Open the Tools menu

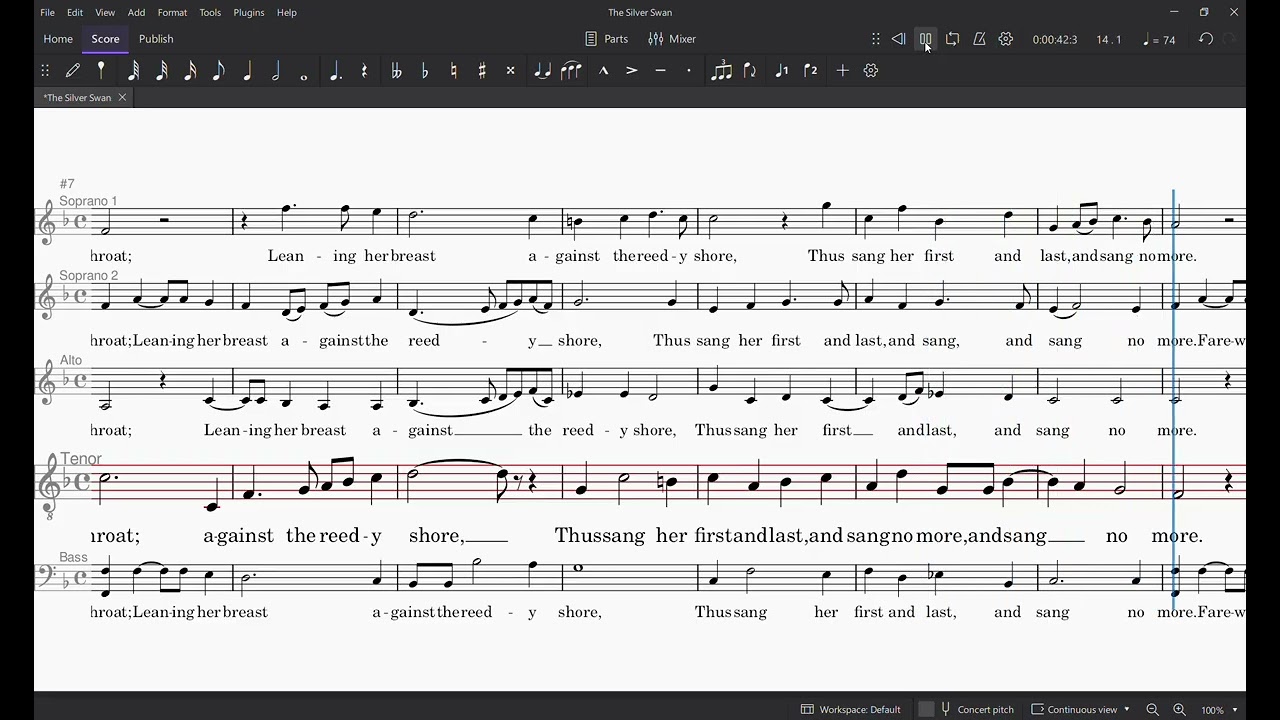point(210,12)
